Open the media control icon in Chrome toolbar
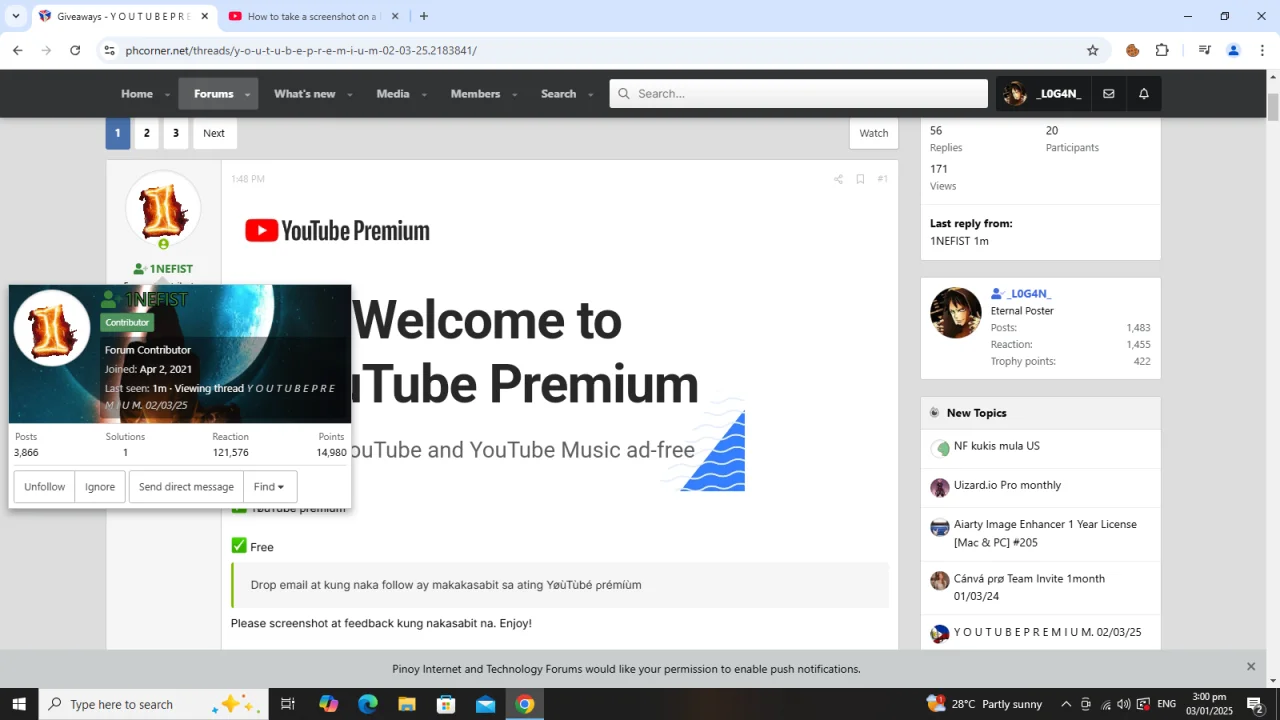This screenshot has width=1280, height=720. [1204, 50]
